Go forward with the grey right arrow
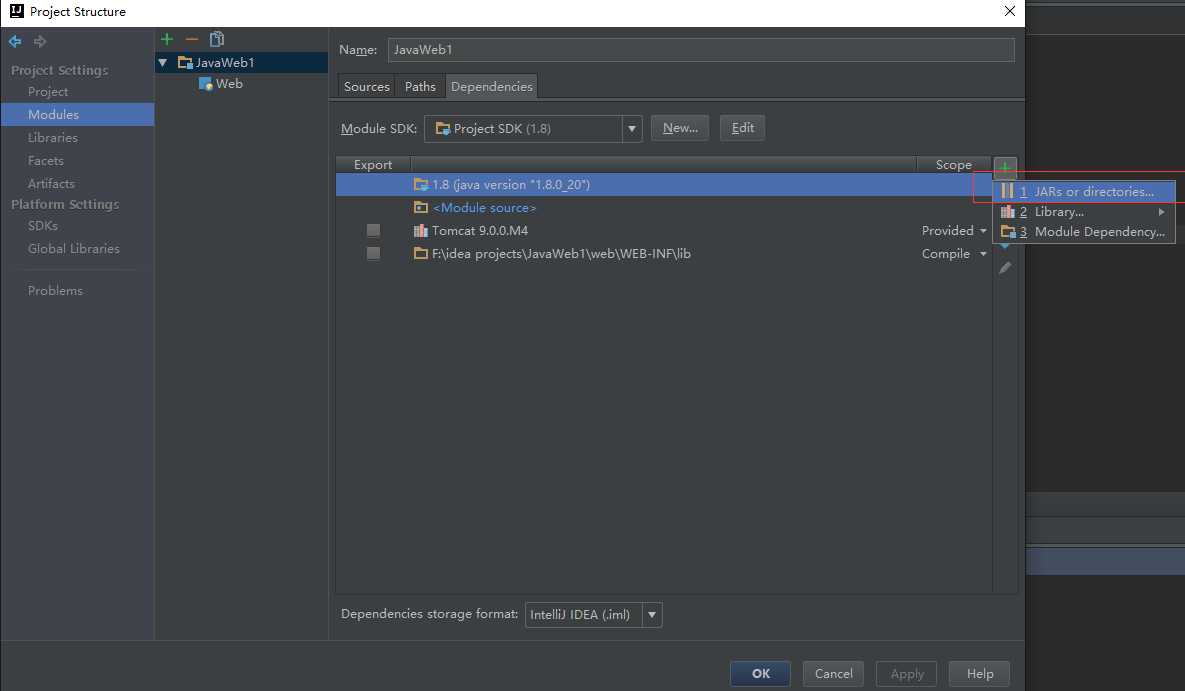Screen dimensions: 1185x691 click(40, 42)
